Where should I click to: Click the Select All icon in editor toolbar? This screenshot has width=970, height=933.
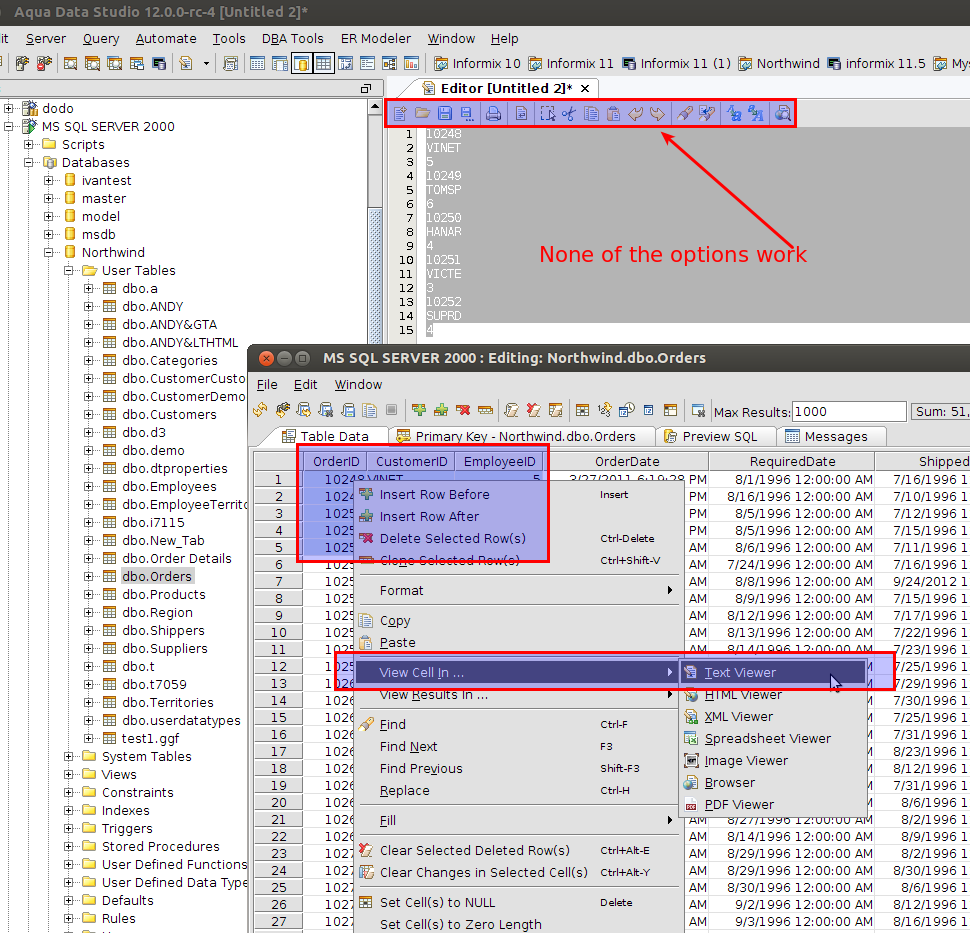[547, 113]
